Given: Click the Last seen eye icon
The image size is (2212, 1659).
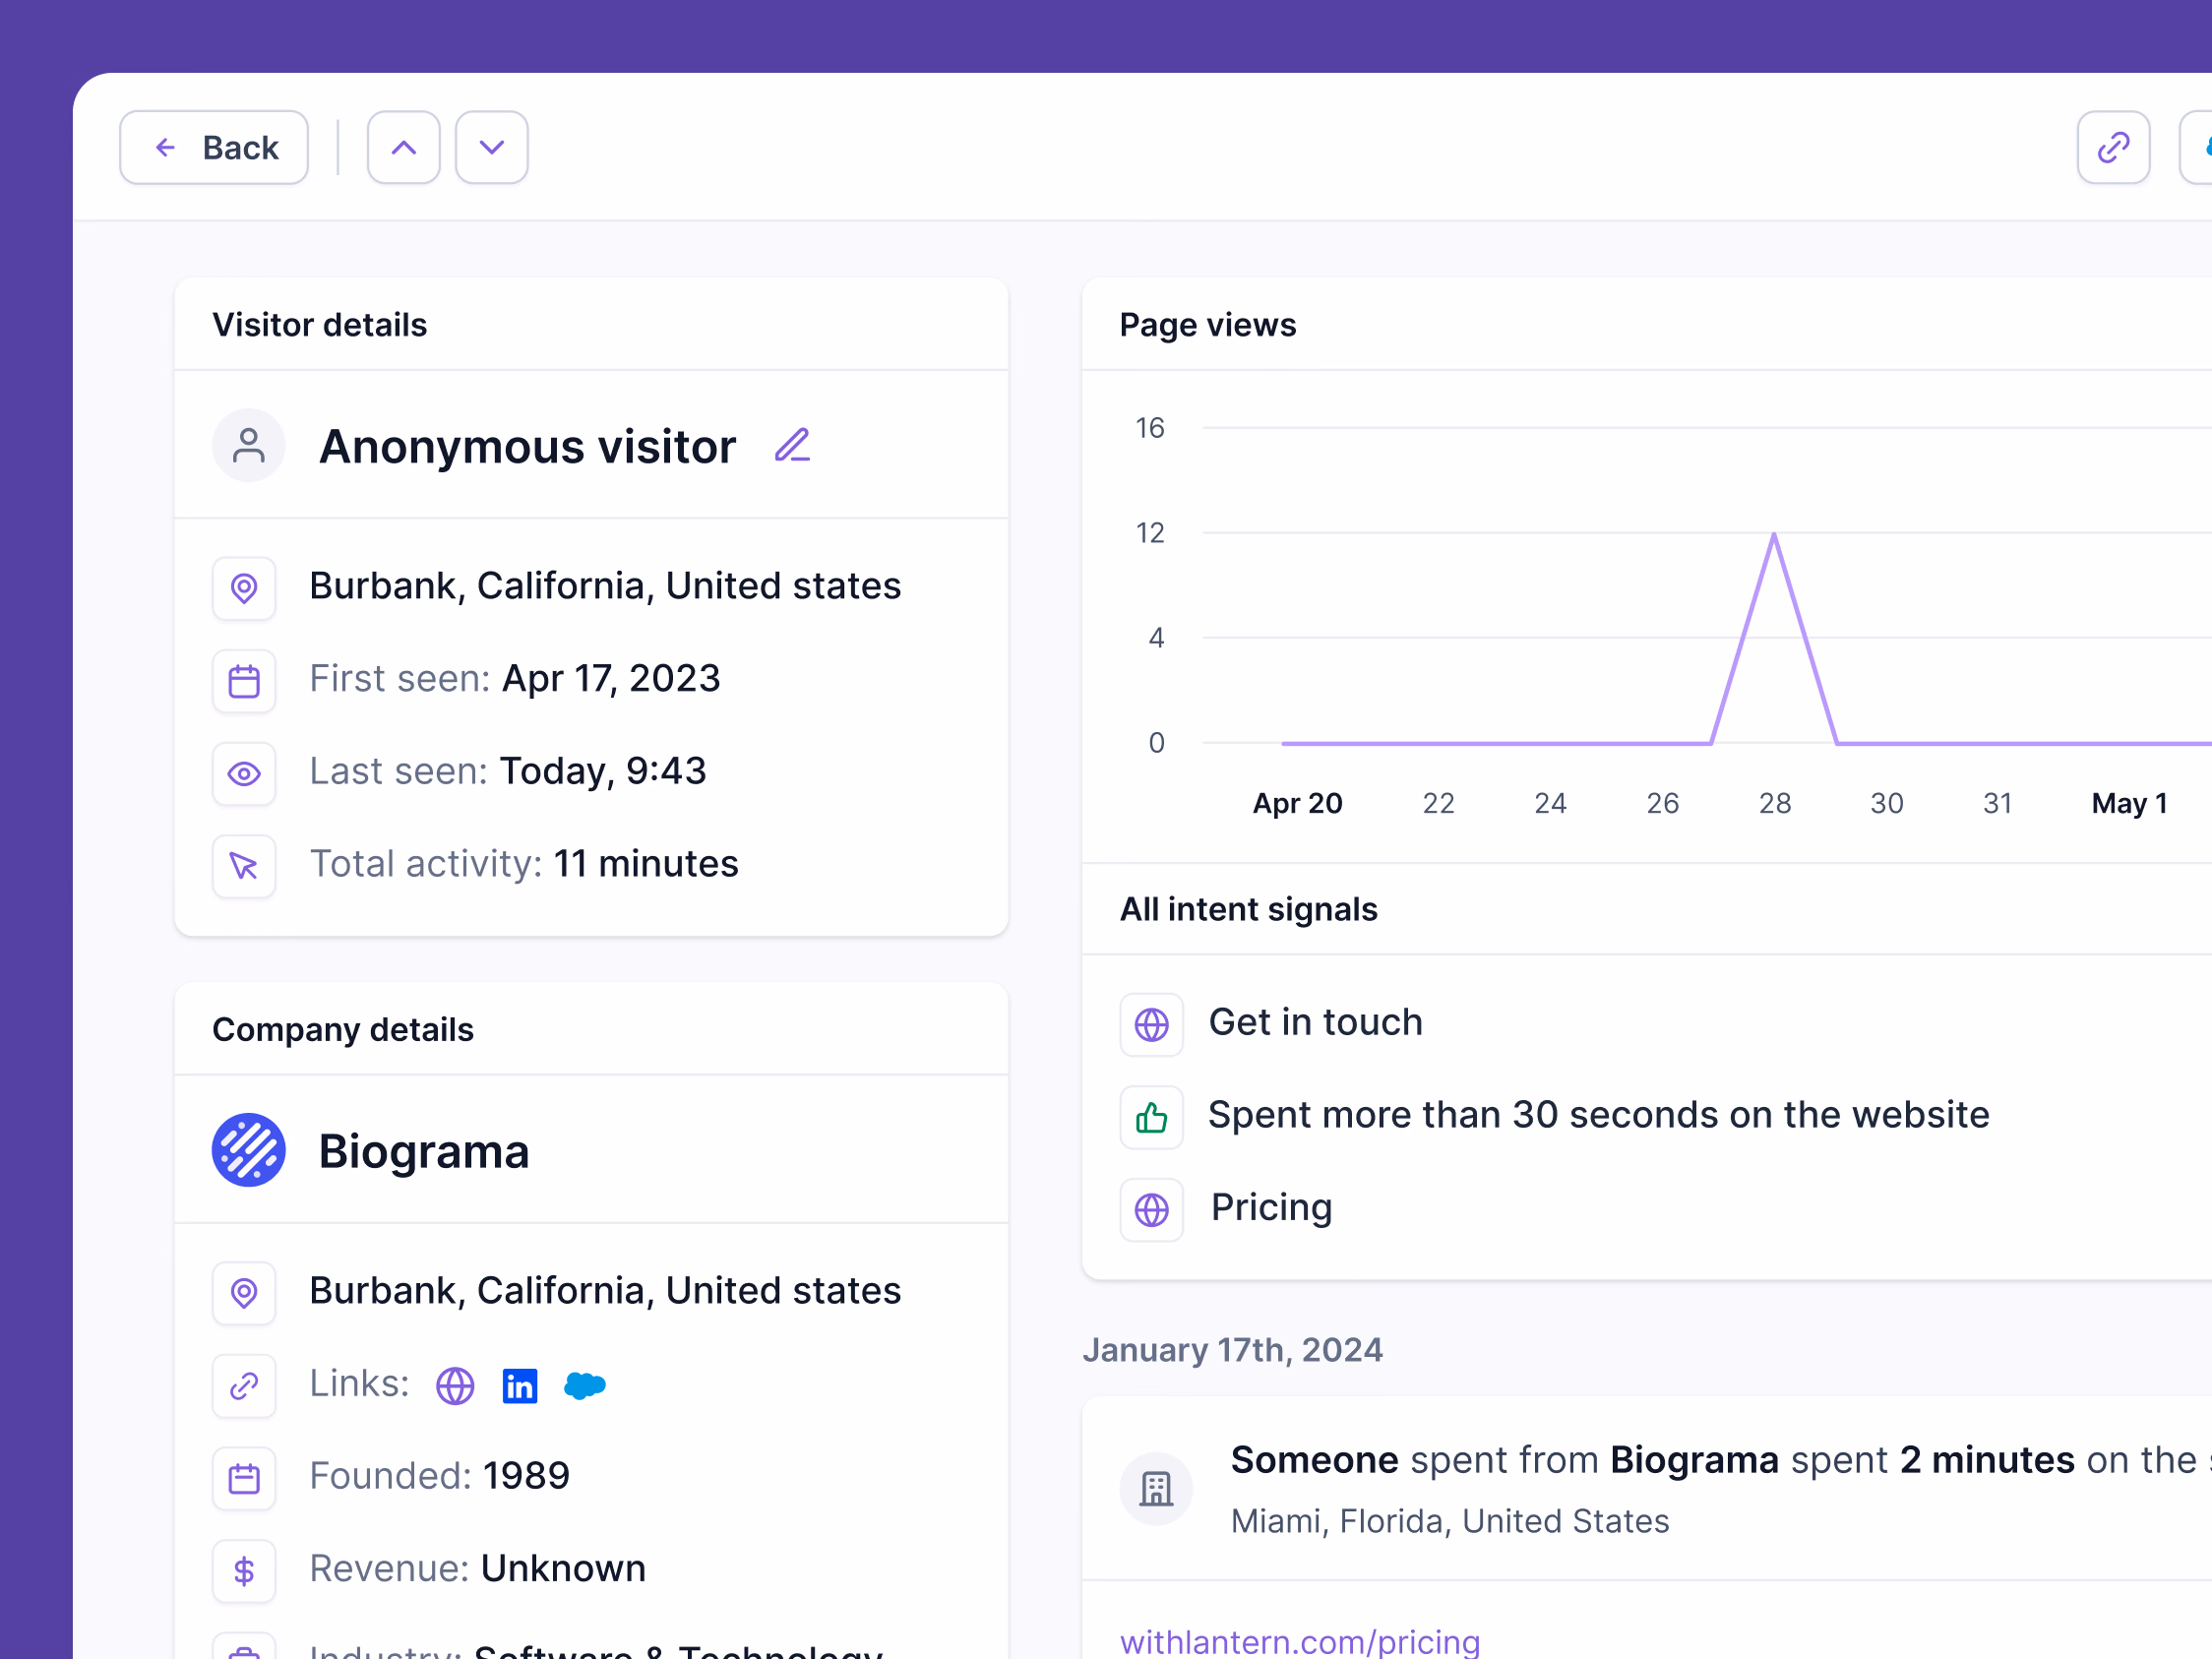Looking at the screenshot, I should [x=244, y=773].
